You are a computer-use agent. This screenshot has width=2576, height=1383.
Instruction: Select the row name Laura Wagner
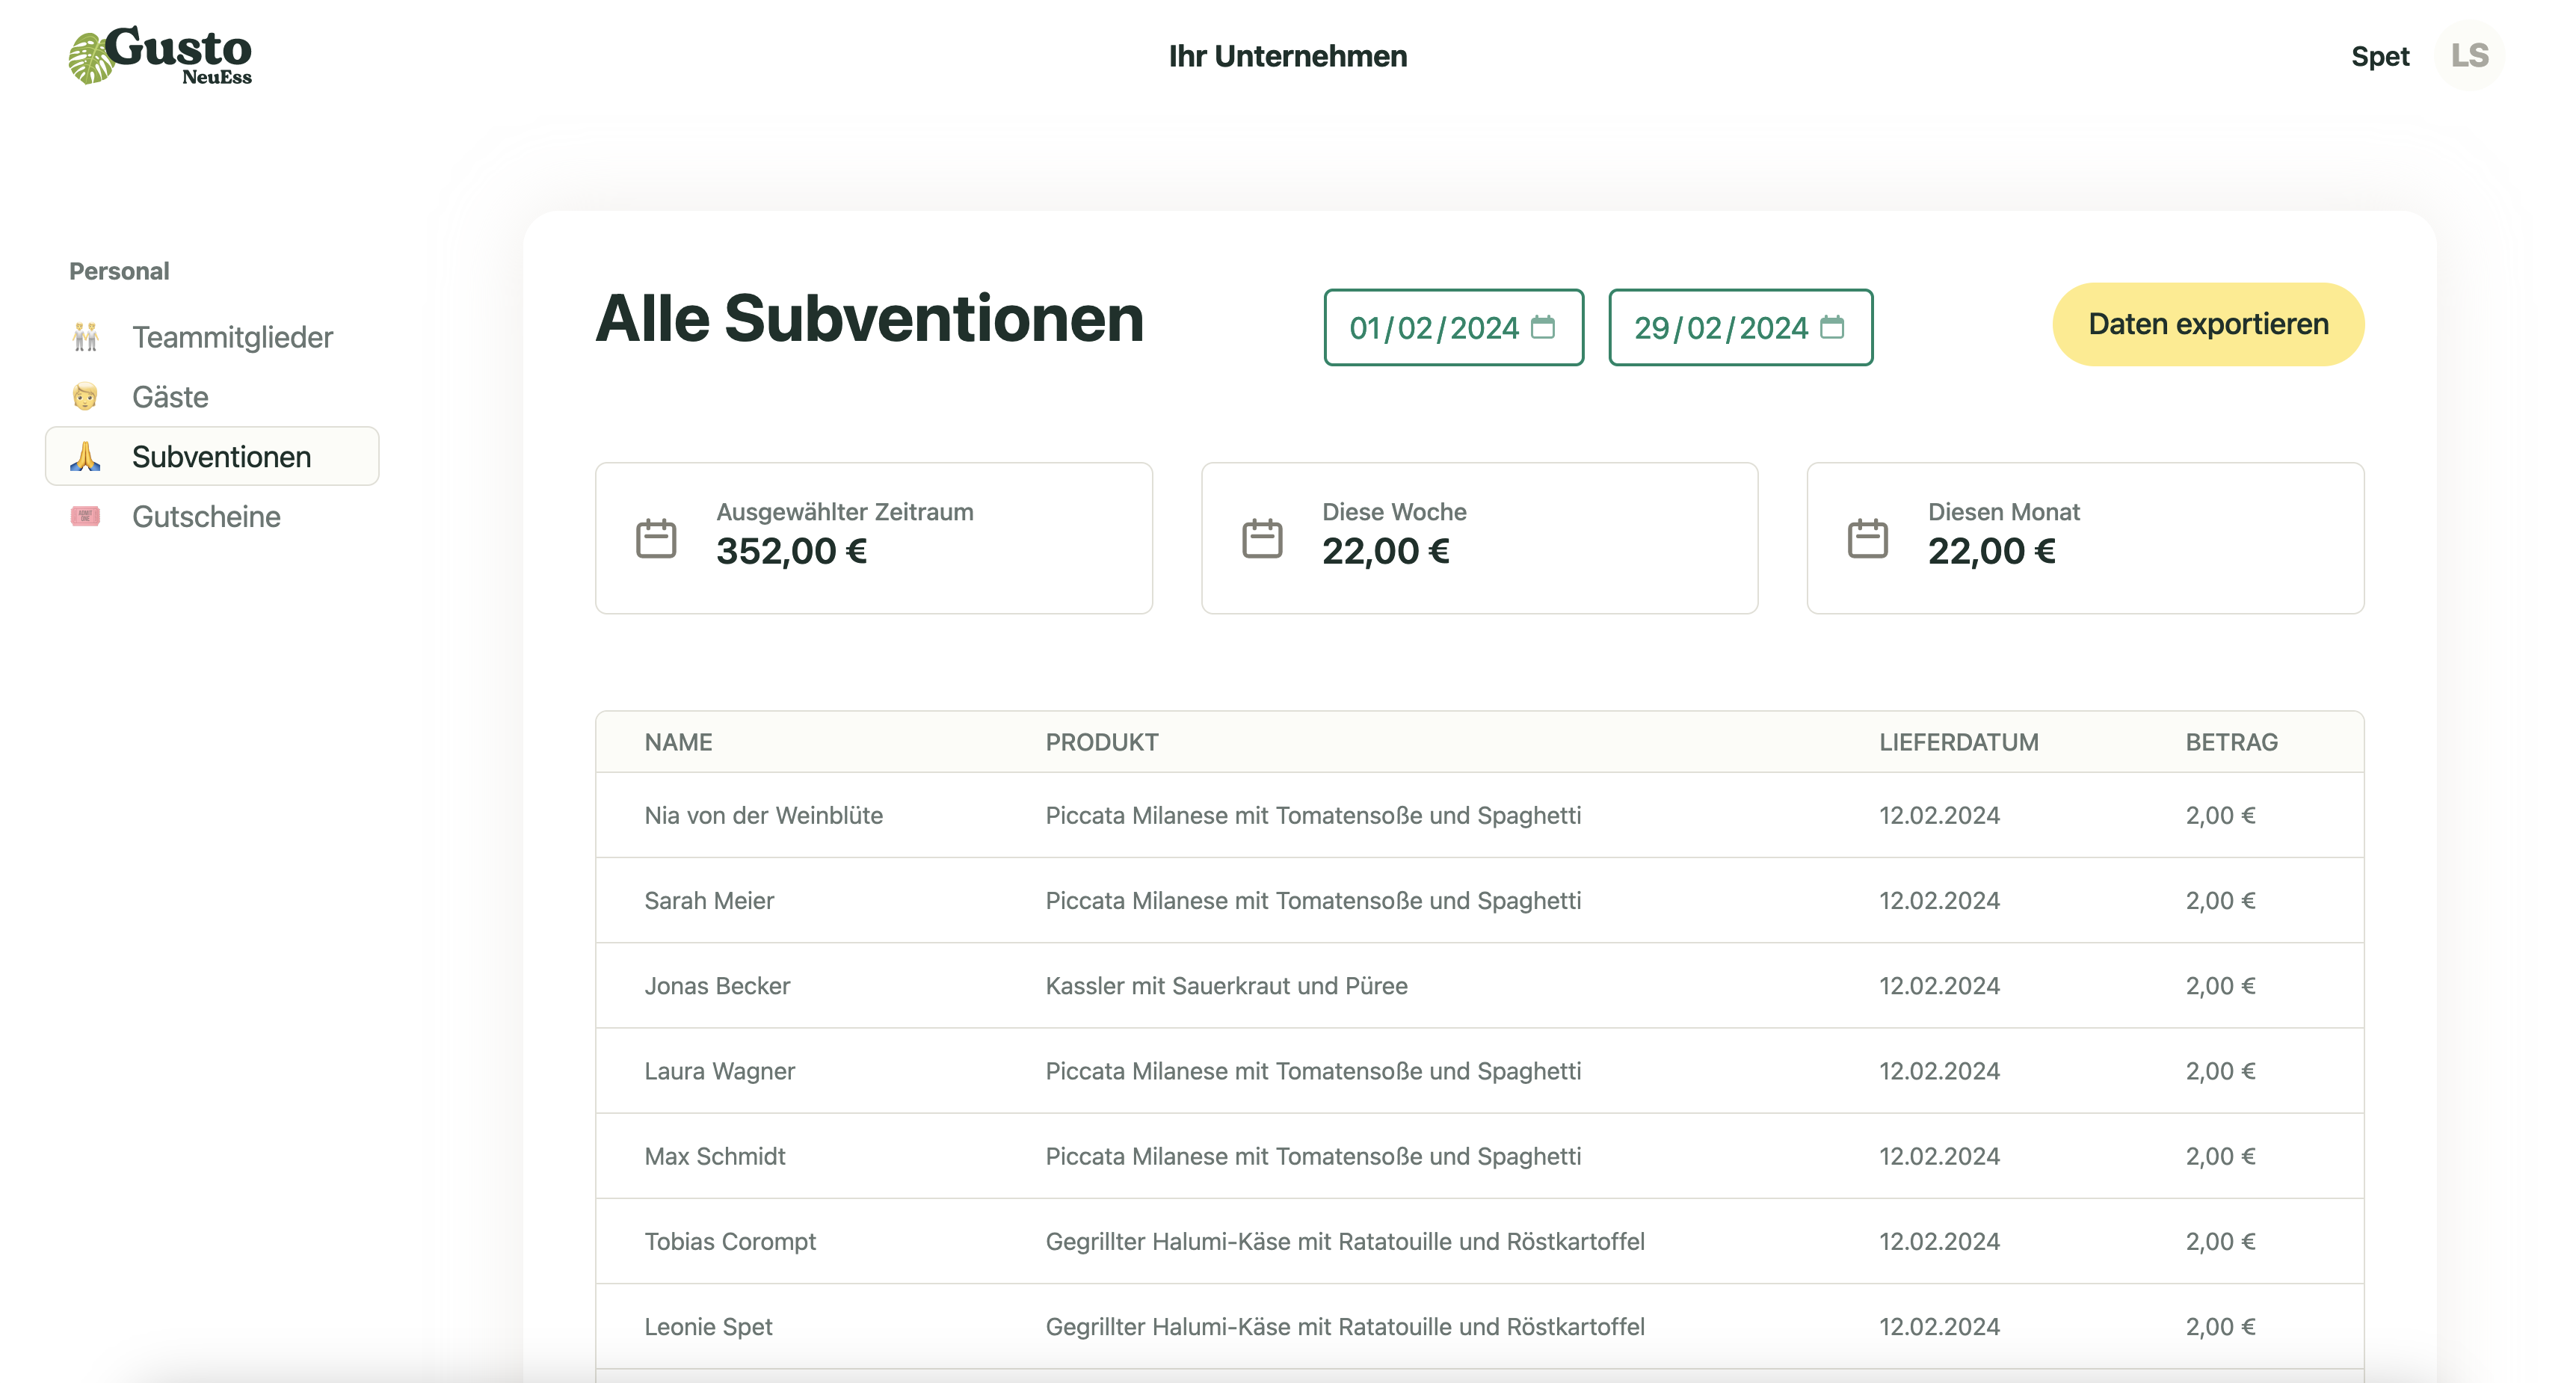click(719, 1071)
